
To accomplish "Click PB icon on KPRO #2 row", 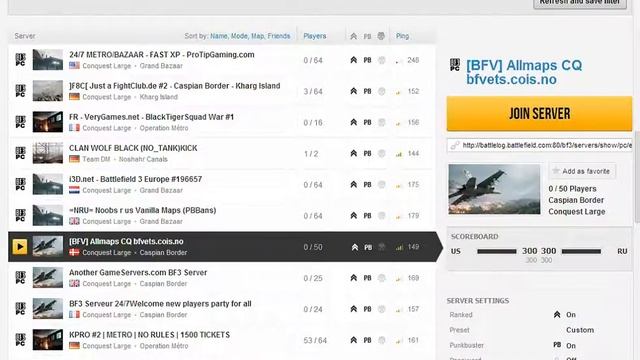I will point(367,340).
